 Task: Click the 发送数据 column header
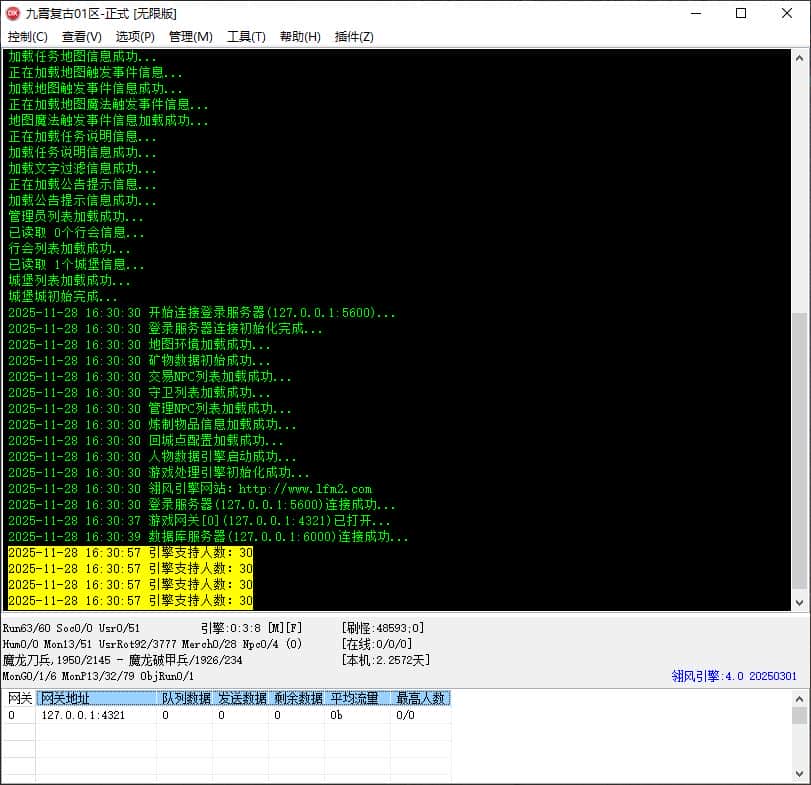point(241,698)
